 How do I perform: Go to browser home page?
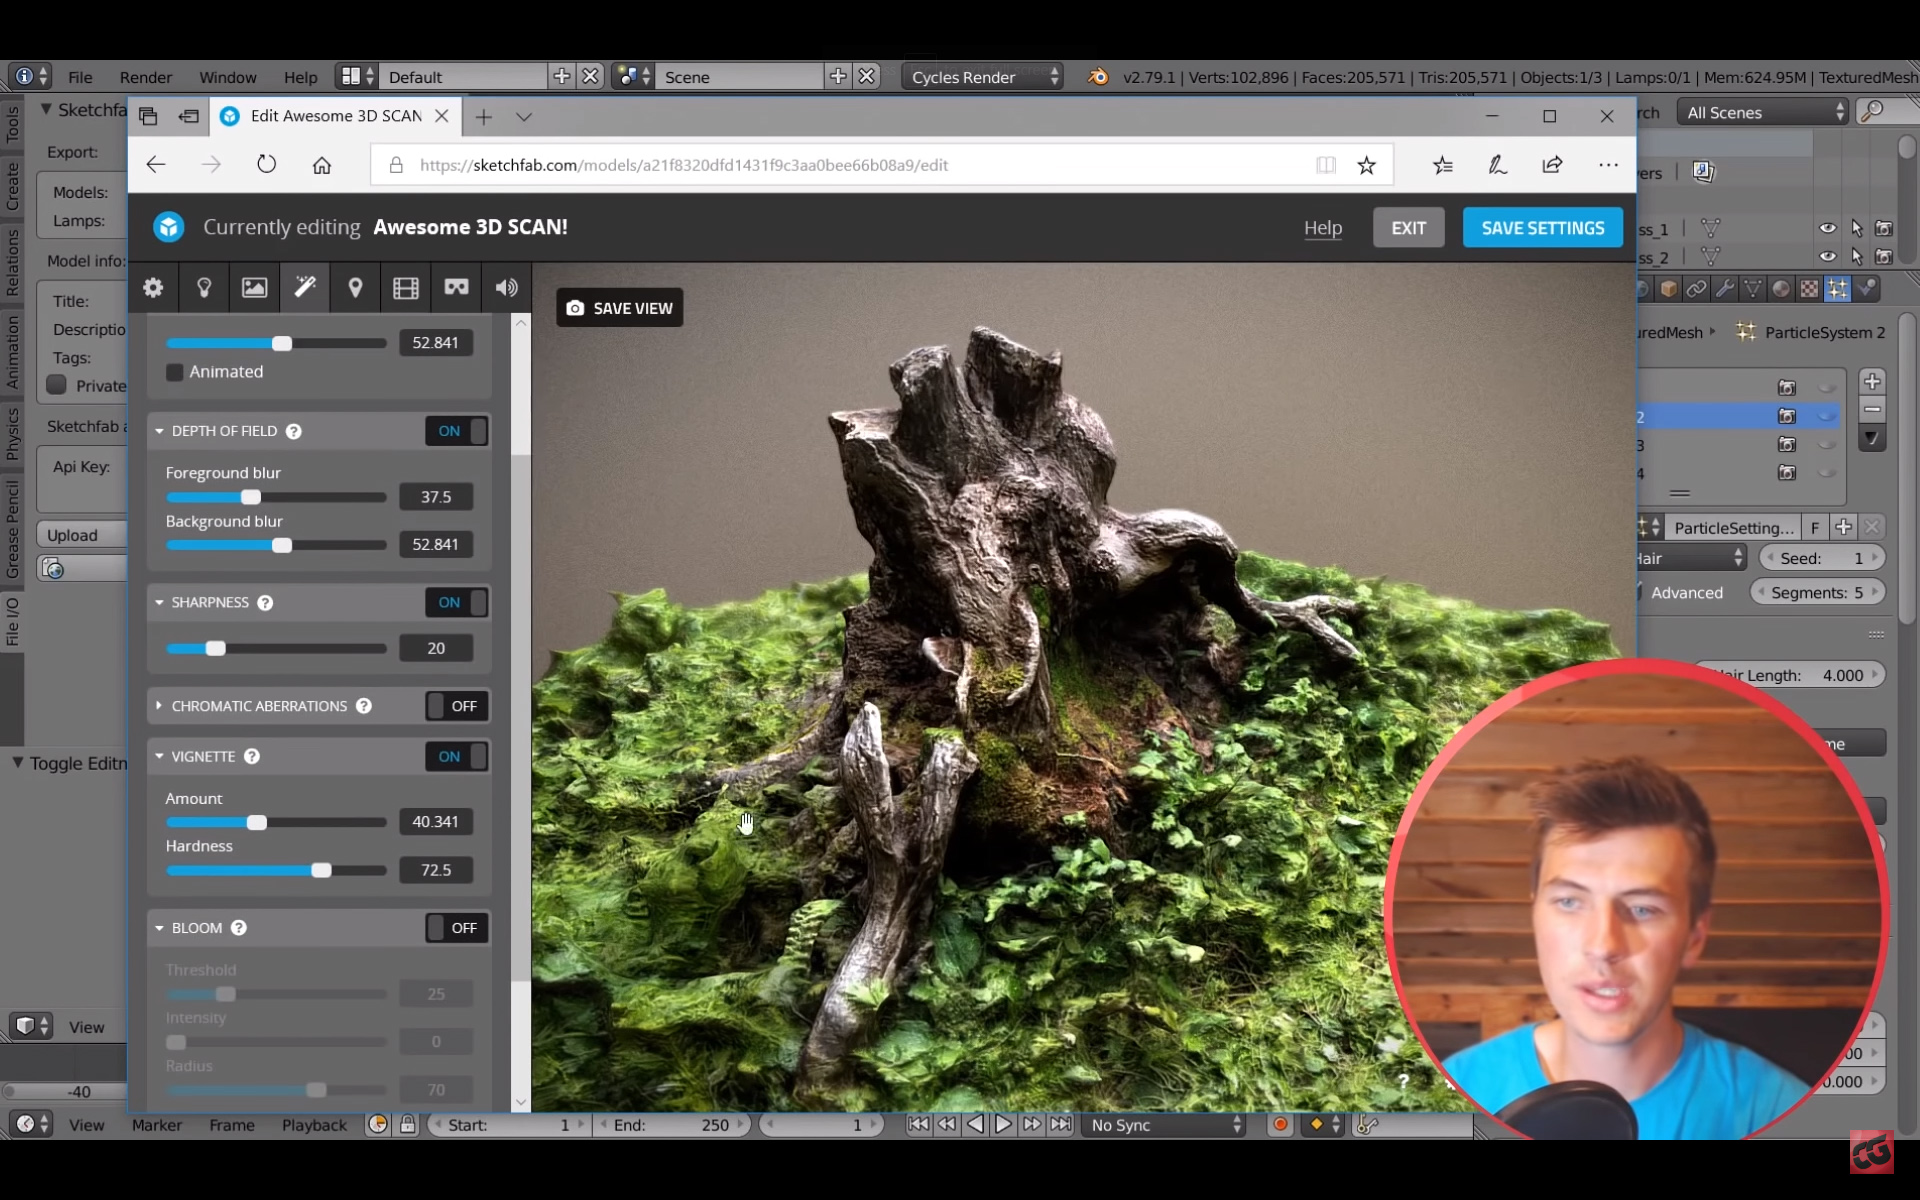(x=322, y=165)
